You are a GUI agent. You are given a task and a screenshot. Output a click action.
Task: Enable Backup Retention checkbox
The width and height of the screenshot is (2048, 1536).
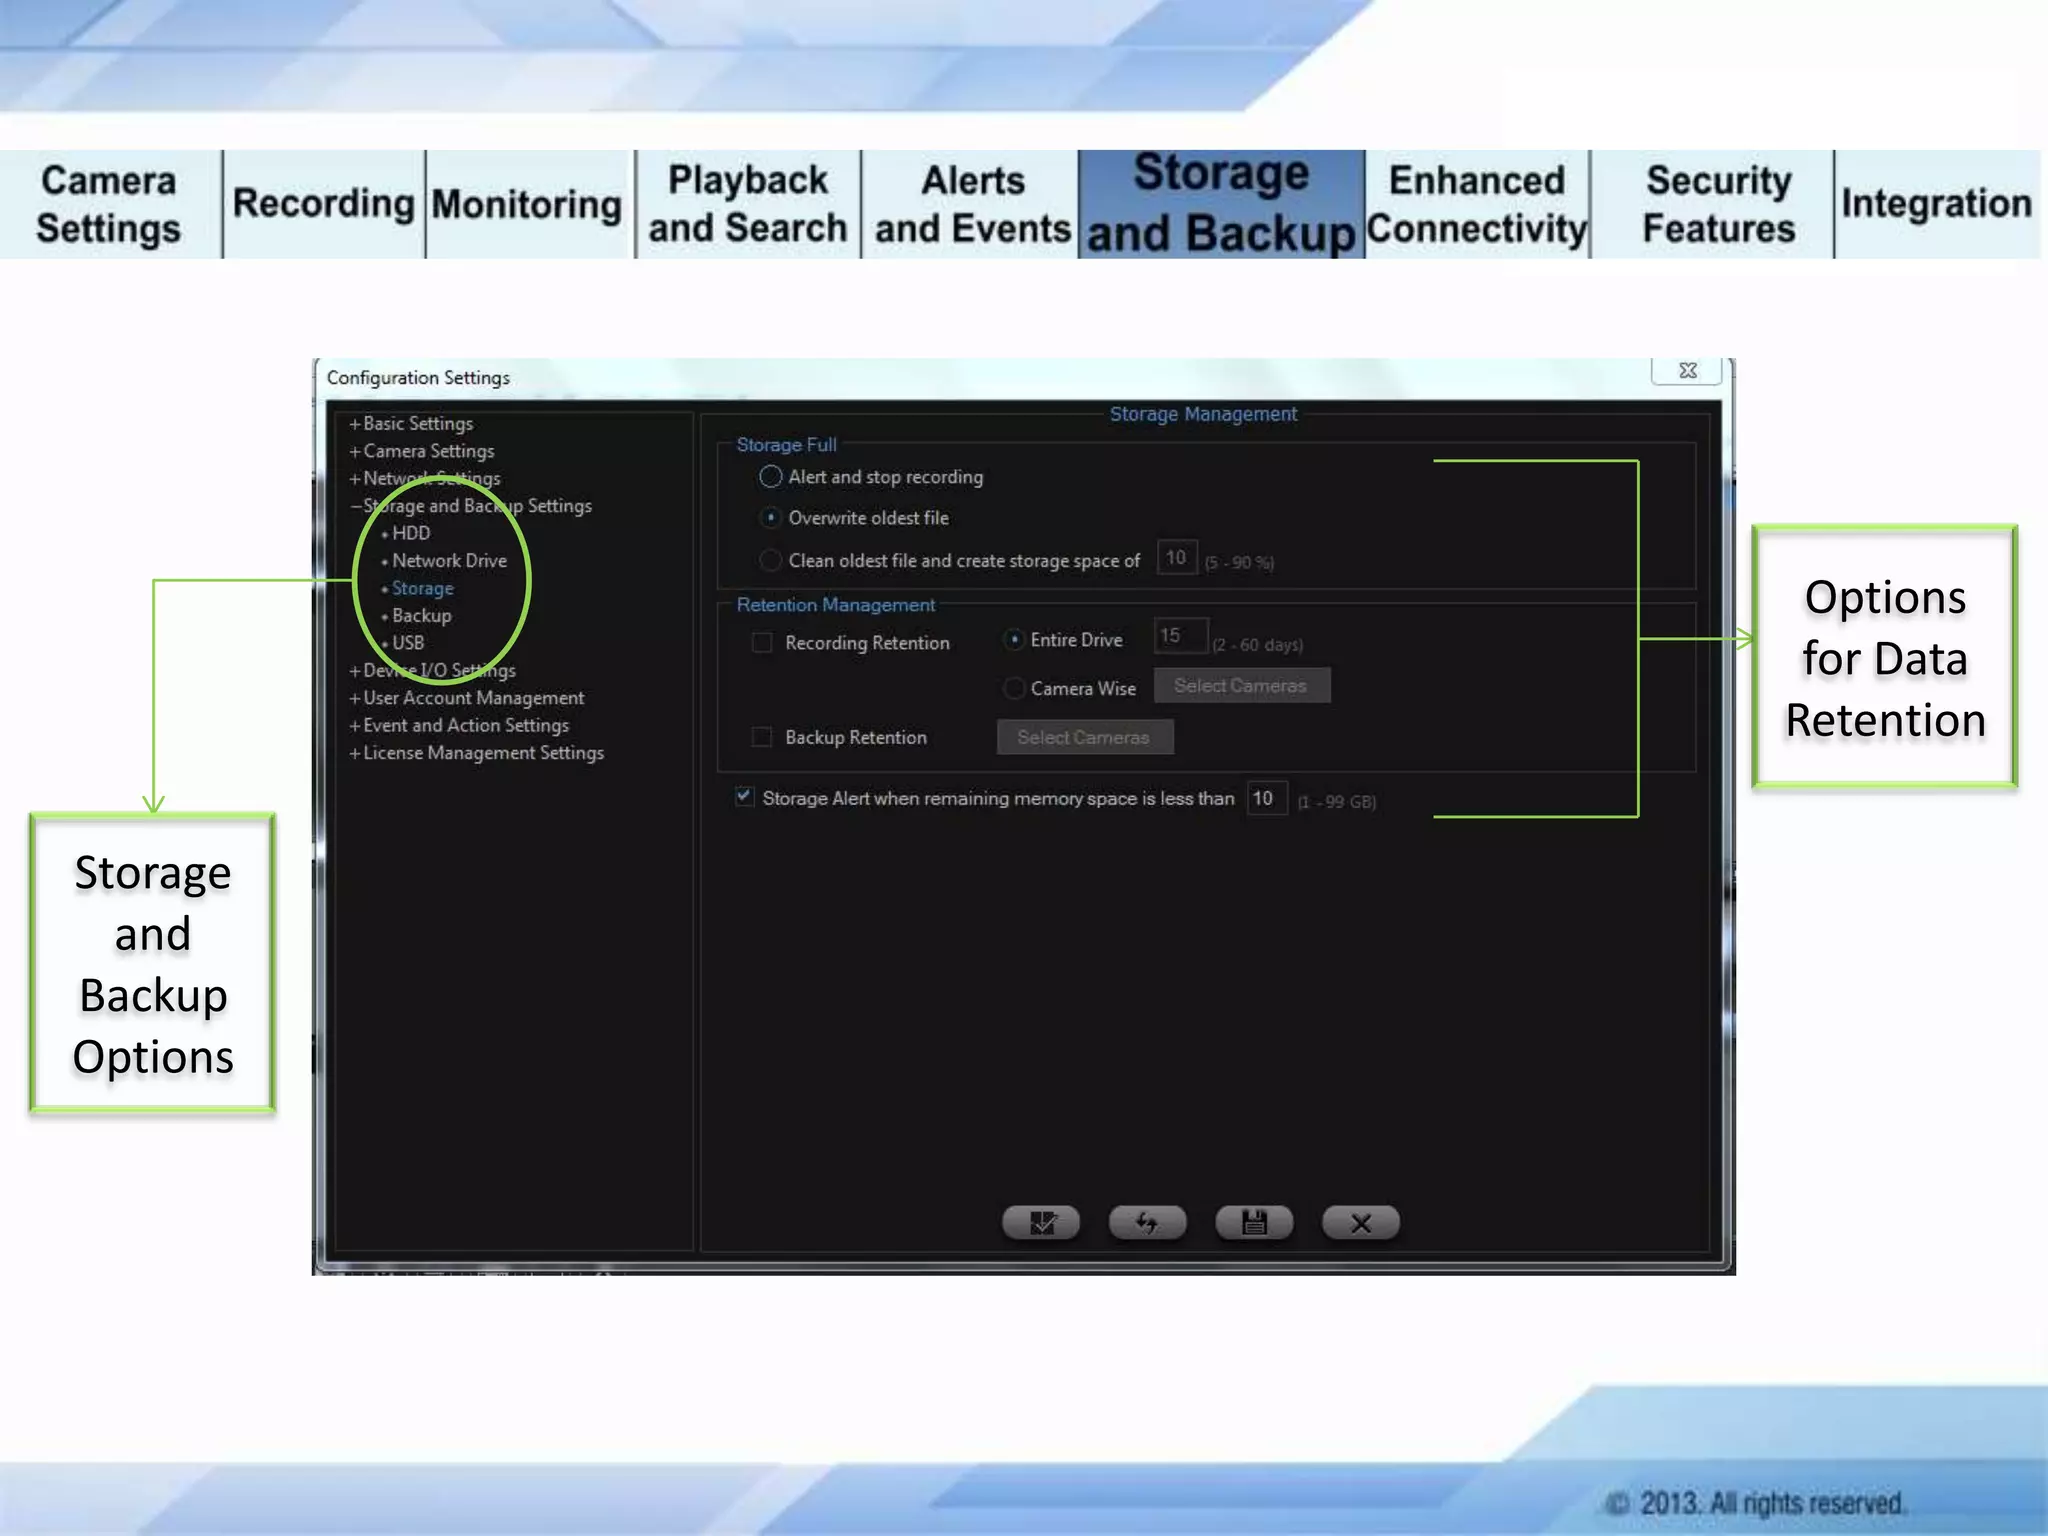tap(762, 737)
